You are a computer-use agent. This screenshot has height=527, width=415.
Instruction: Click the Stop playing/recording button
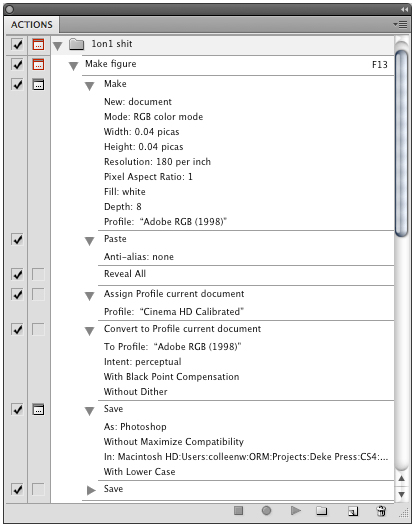click(x=239, y=511)
